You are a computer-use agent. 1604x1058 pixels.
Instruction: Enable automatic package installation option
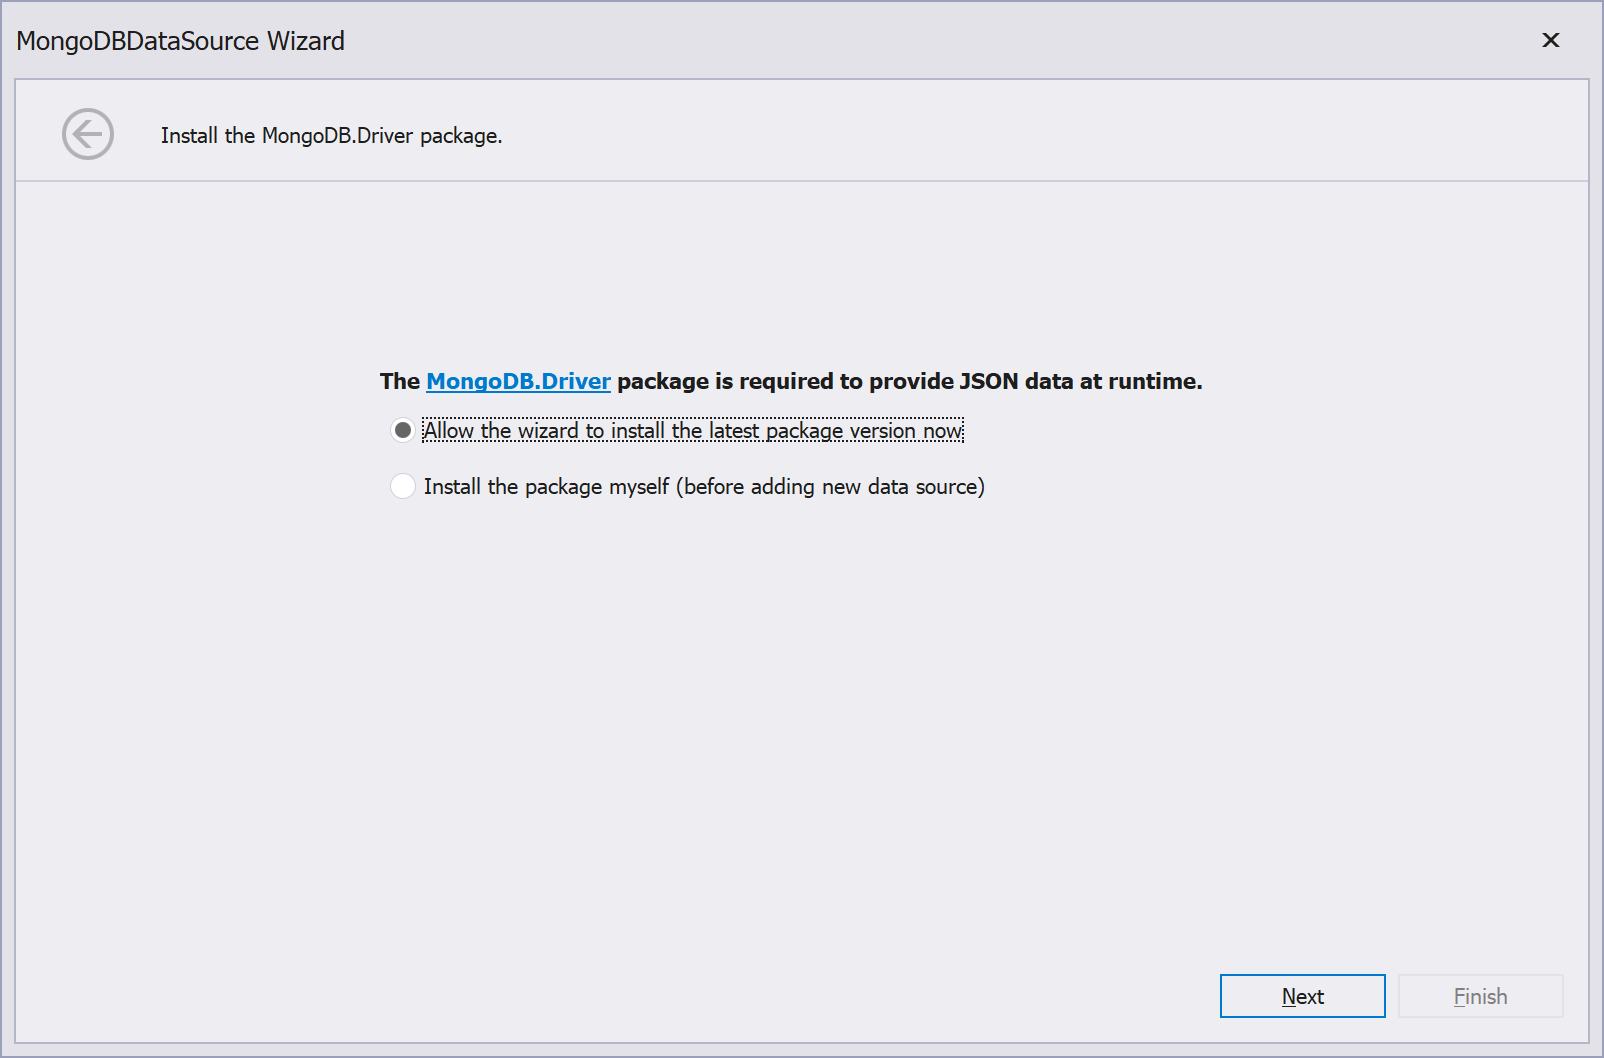click(402, 430)
